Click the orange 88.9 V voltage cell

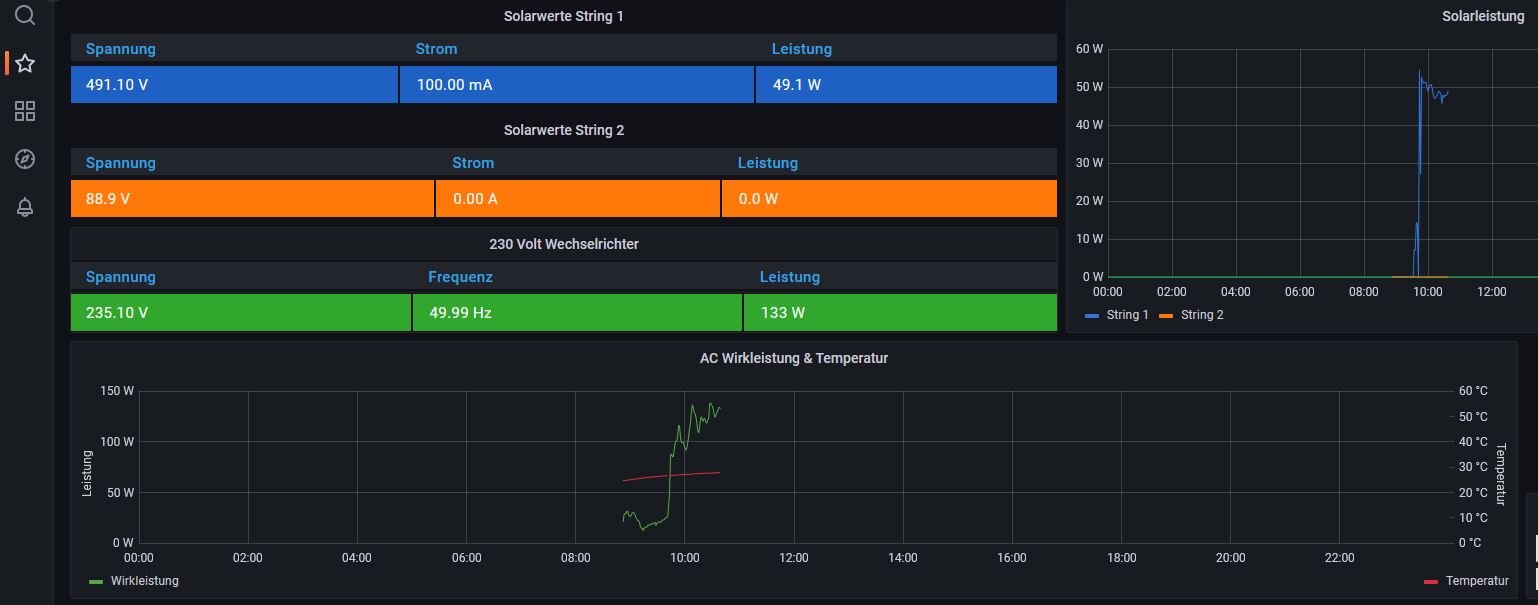point(108,199)
